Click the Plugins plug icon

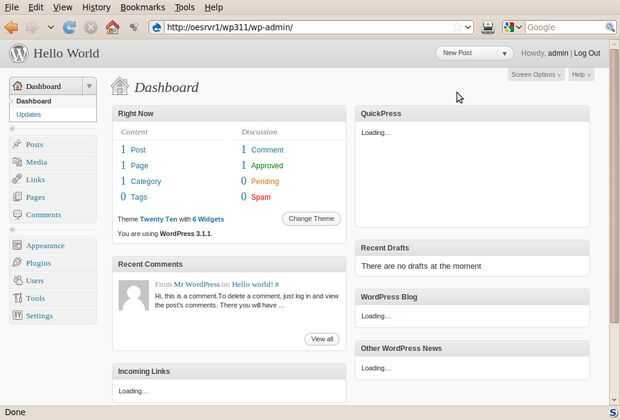coord(17,263)
